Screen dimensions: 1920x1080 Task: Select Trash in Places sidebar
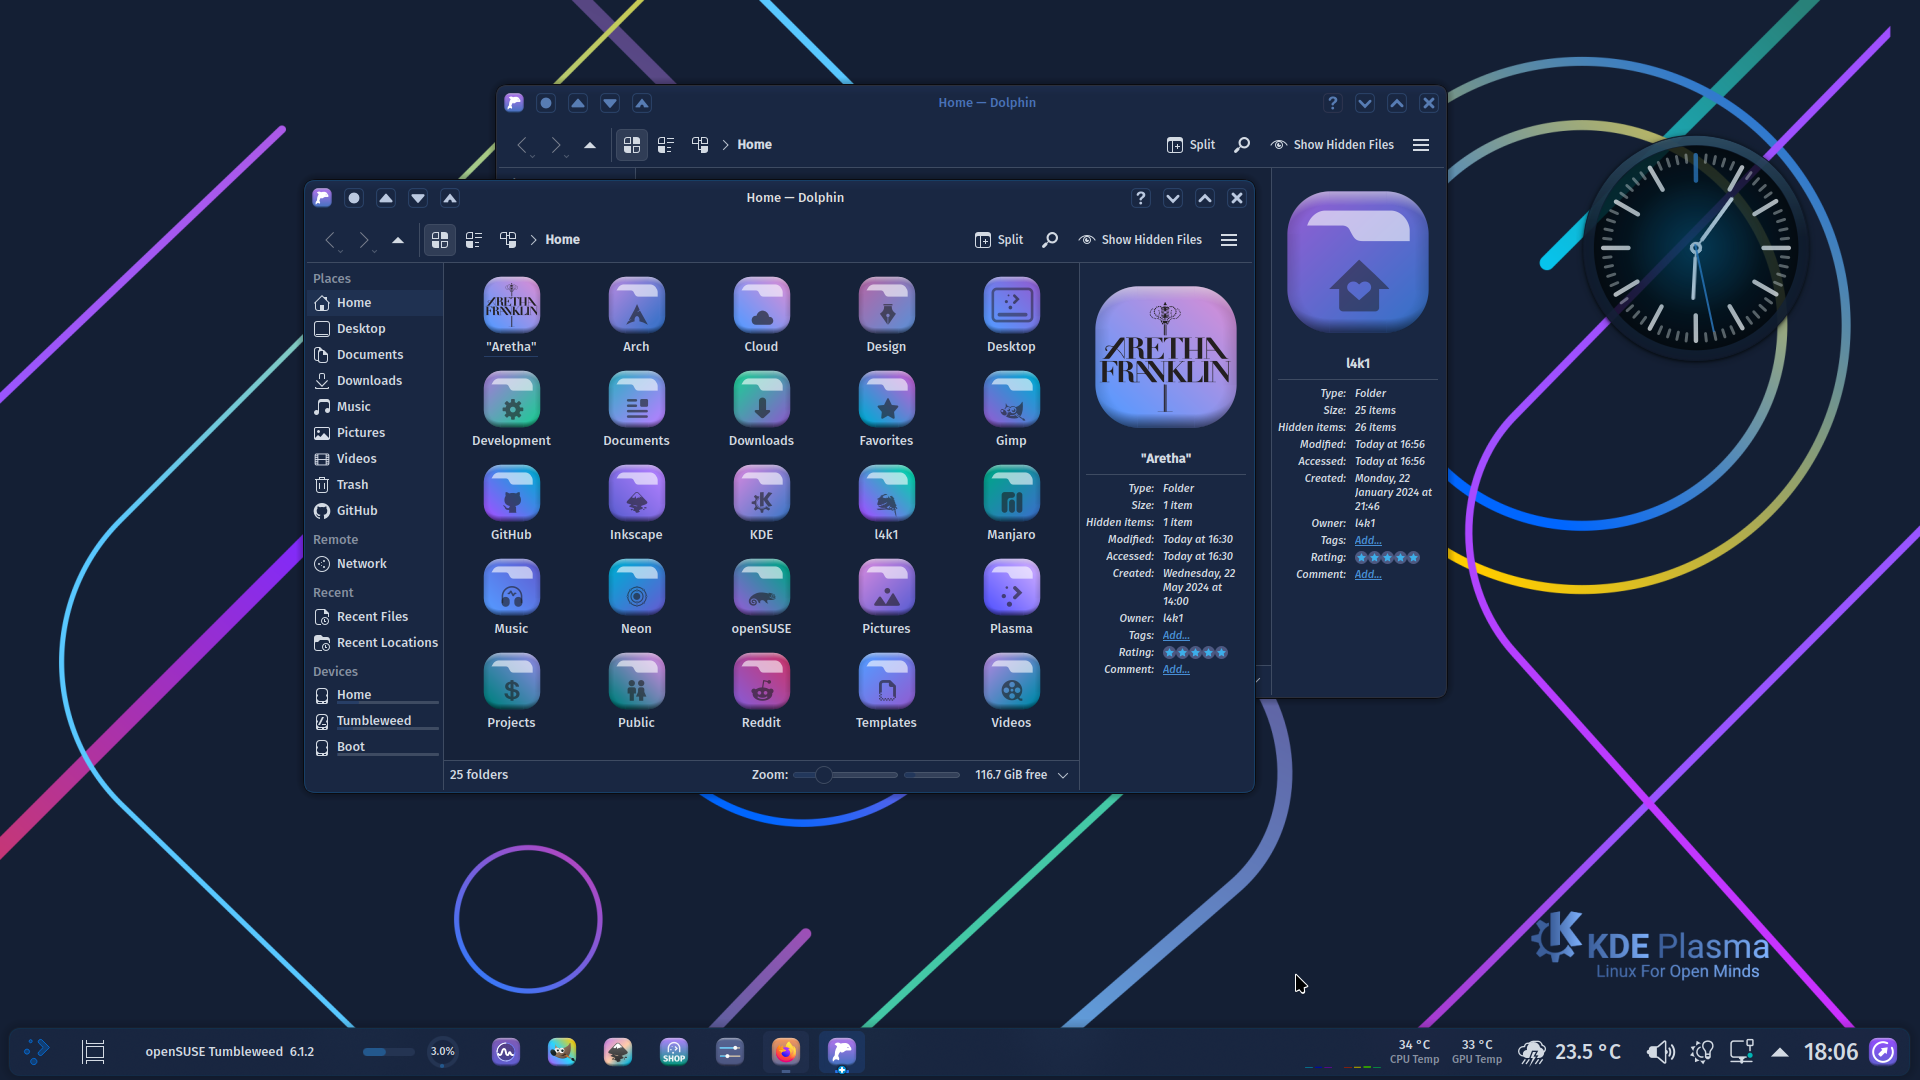[x=375, y=485]
